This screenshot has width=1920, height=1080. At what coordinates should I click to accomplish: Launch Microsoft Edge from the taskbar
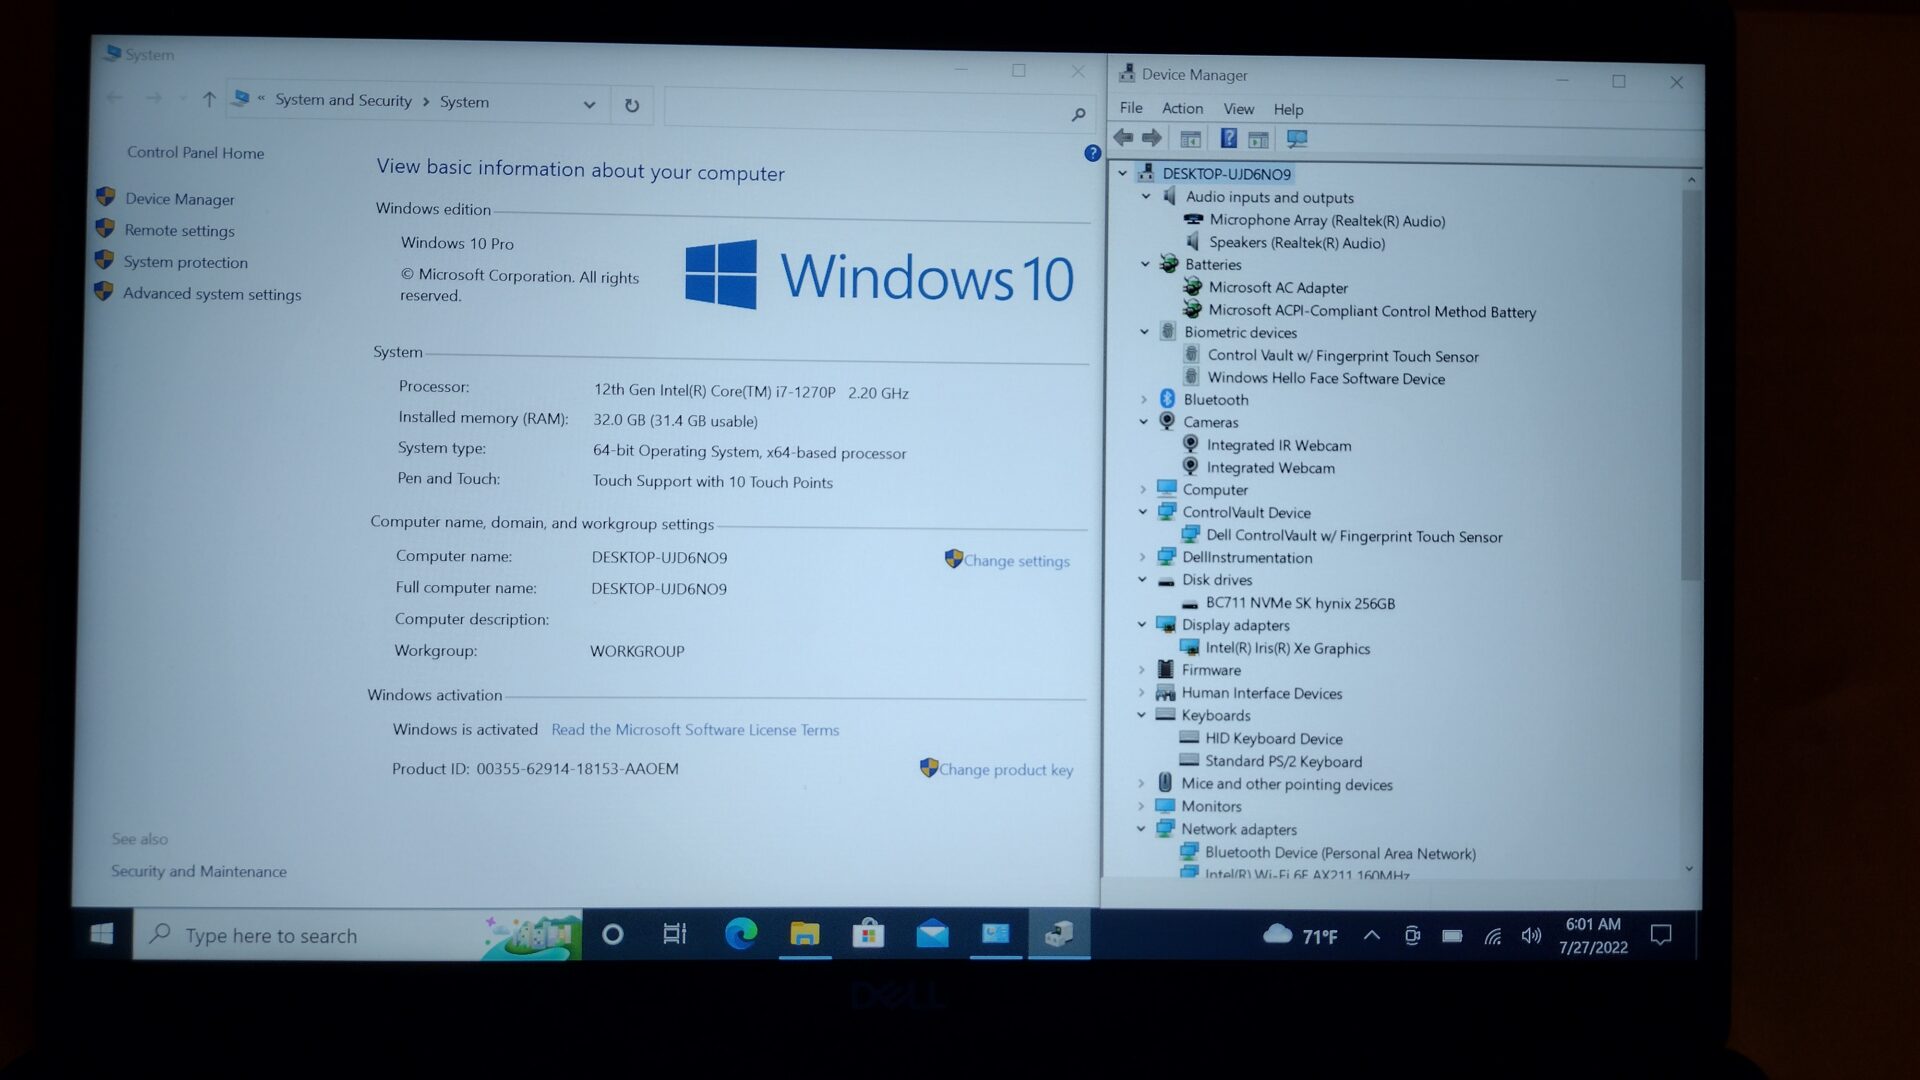tap(741, 934)
